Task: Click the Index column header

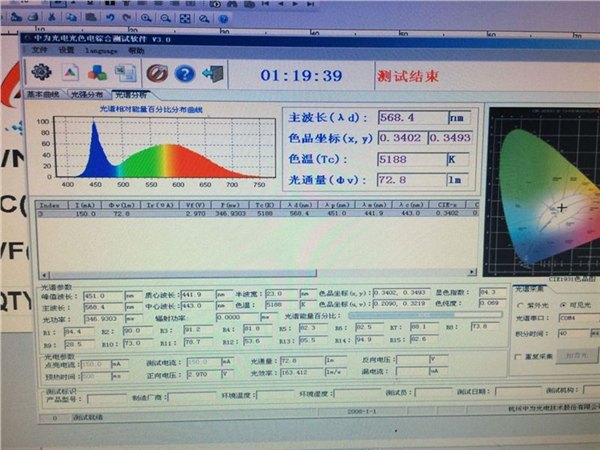Action: (52, 205)
